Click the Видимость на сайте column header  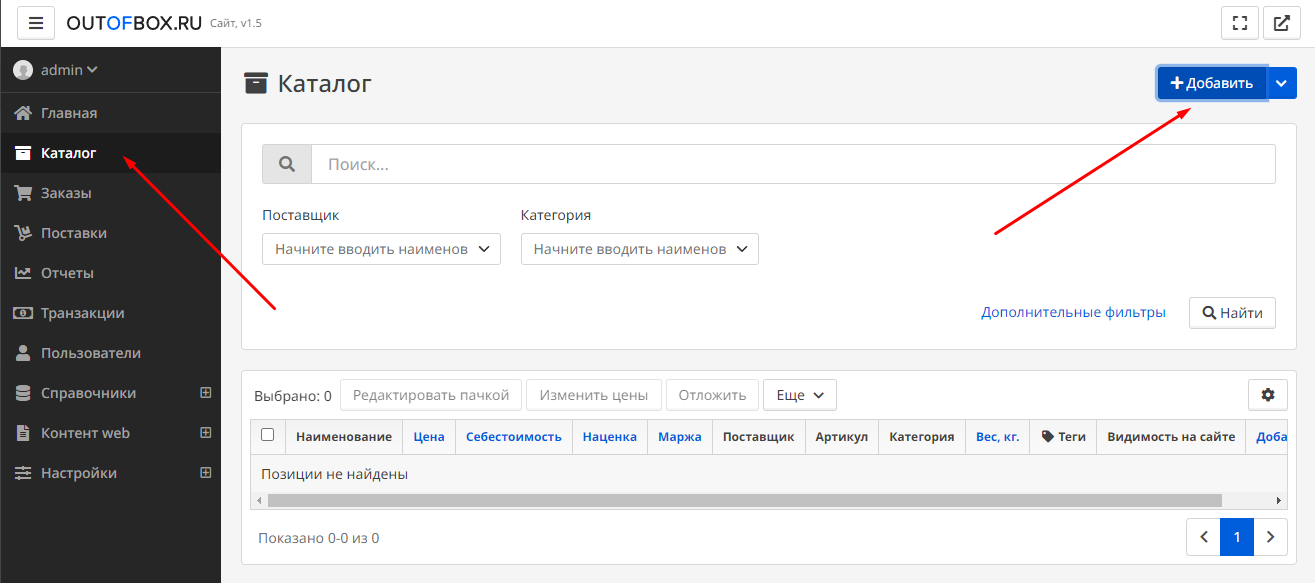(x=1171, y=437)
